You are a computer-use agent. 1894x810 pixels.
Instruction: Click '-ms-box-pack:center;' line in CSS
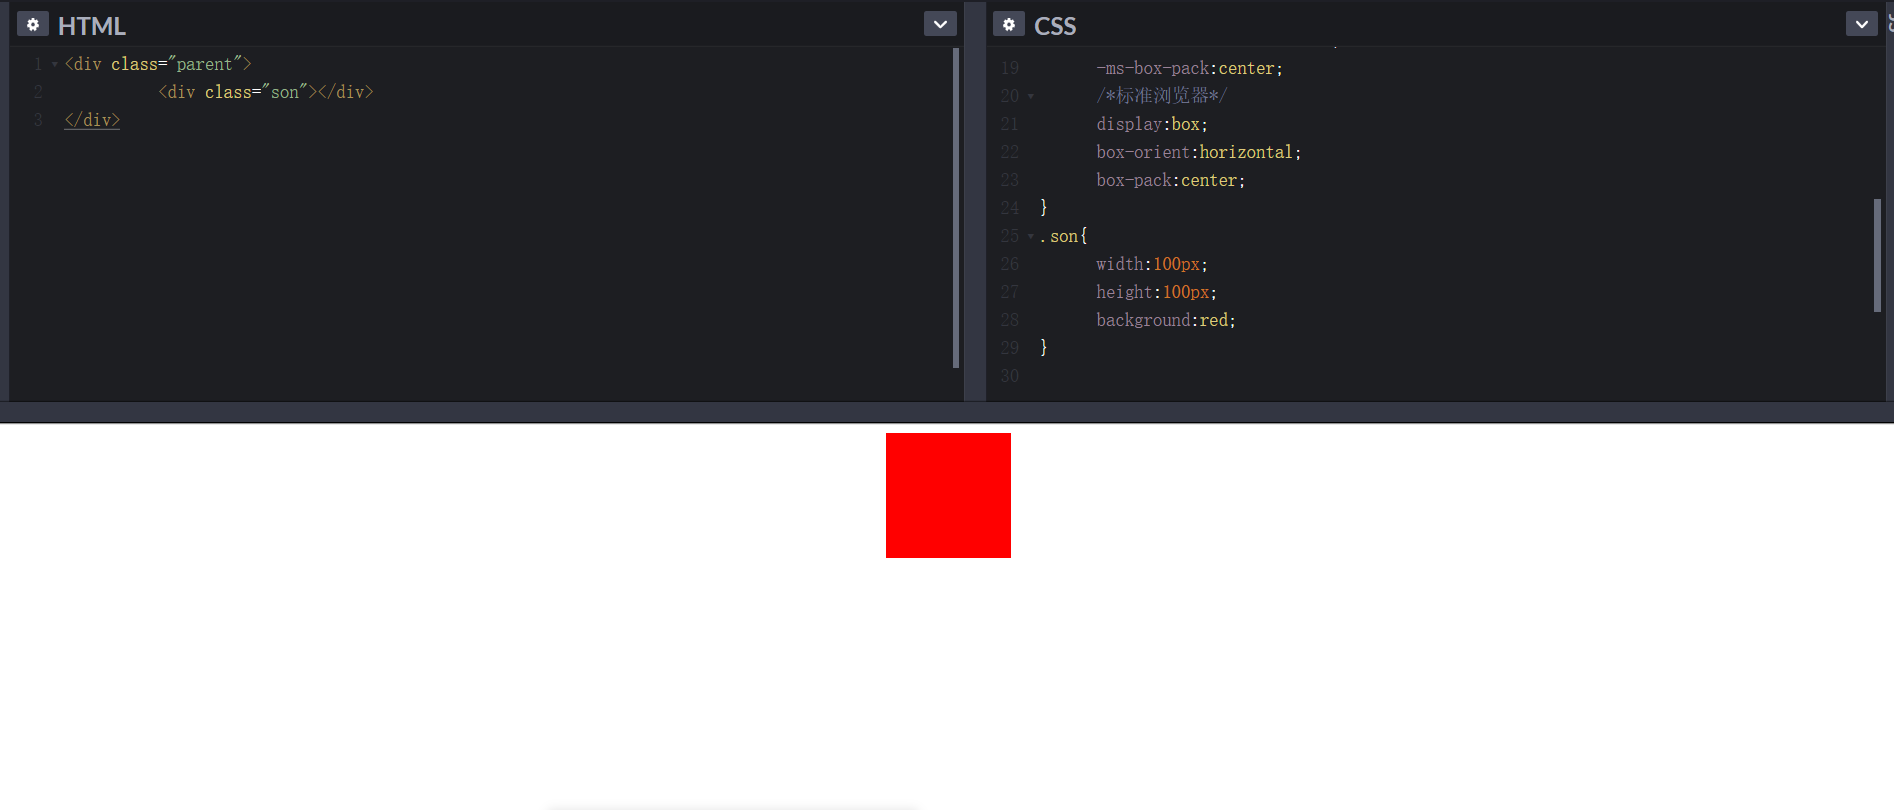[x=1189, y=68]
